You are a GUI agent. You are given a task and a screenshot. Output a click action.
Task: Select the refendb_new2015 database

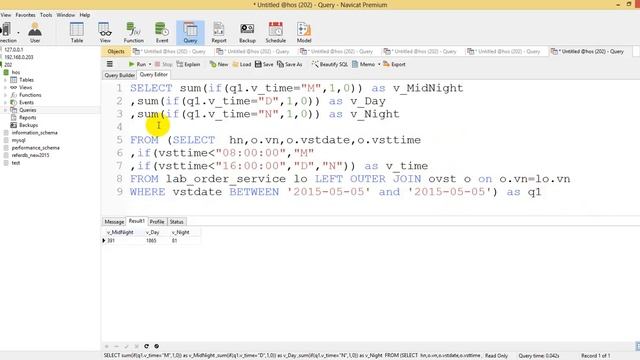[x=30, y=155]
